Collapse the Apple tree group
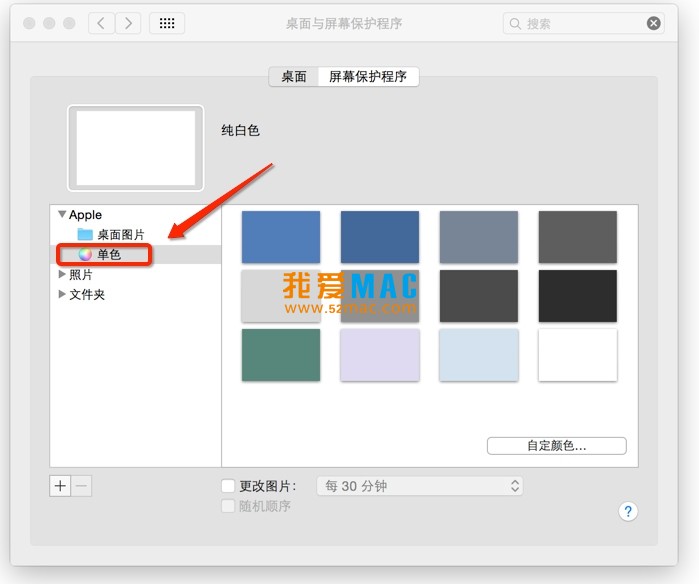Viewport: 699px width, 584px height. click(x=62, y=214)
